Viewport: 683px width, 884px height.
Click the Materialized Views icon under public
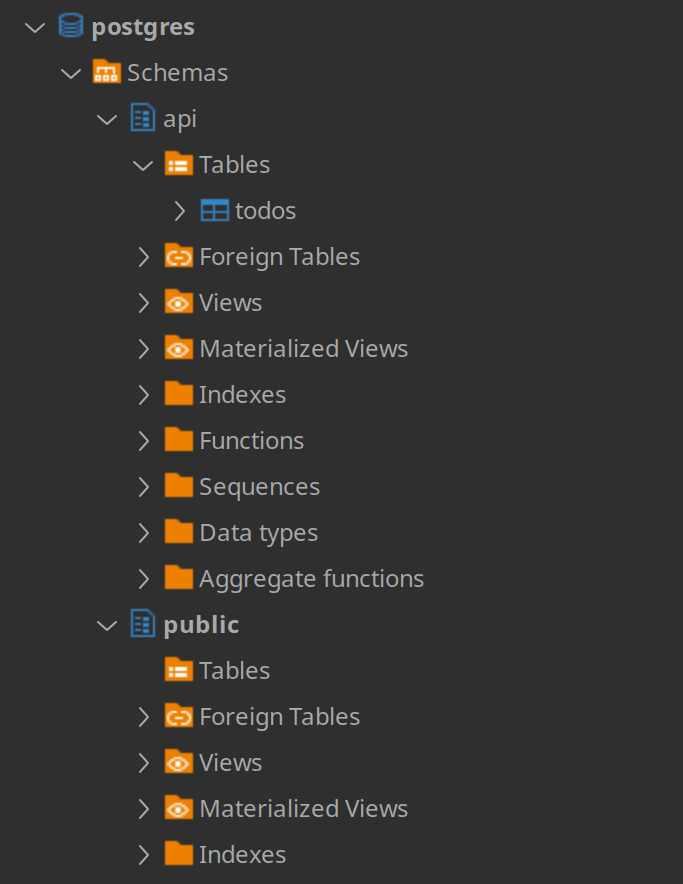click(x=179, y=808)
